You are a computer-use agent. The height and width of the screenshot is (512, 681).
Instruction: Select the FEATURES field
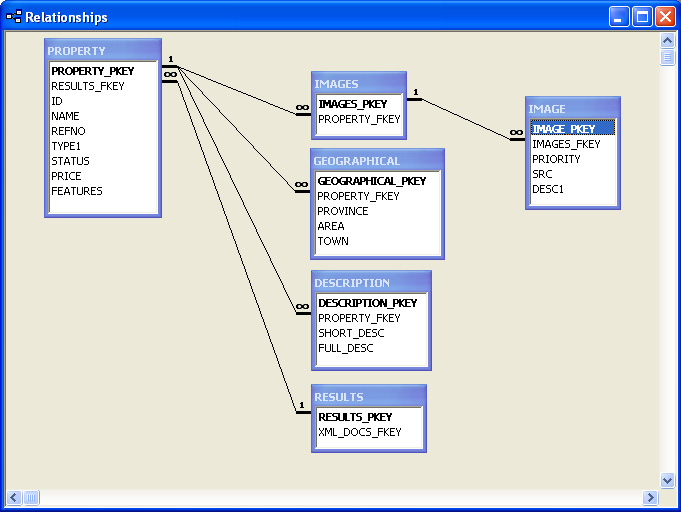[103, 191]
